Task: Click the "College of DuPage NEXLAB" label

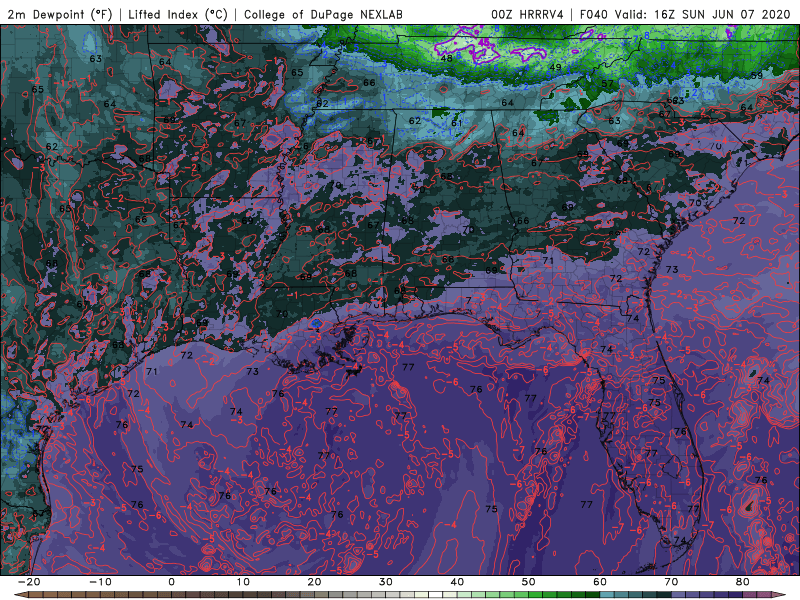Action: 323,14
